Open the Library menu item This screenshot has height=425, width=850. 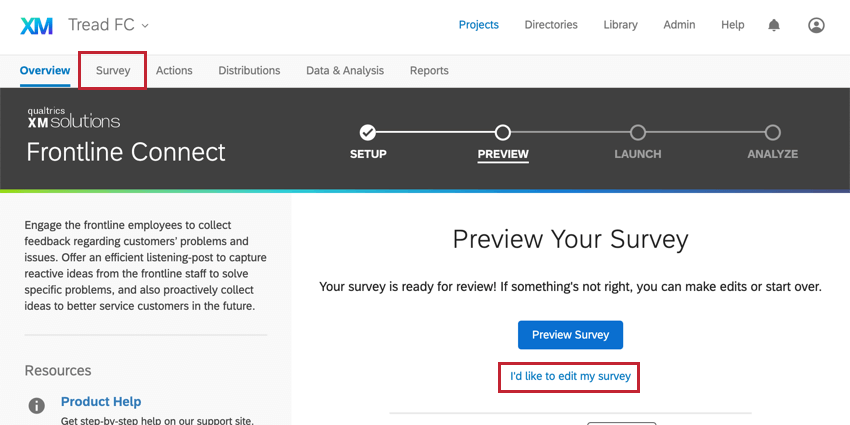(620, 25)
